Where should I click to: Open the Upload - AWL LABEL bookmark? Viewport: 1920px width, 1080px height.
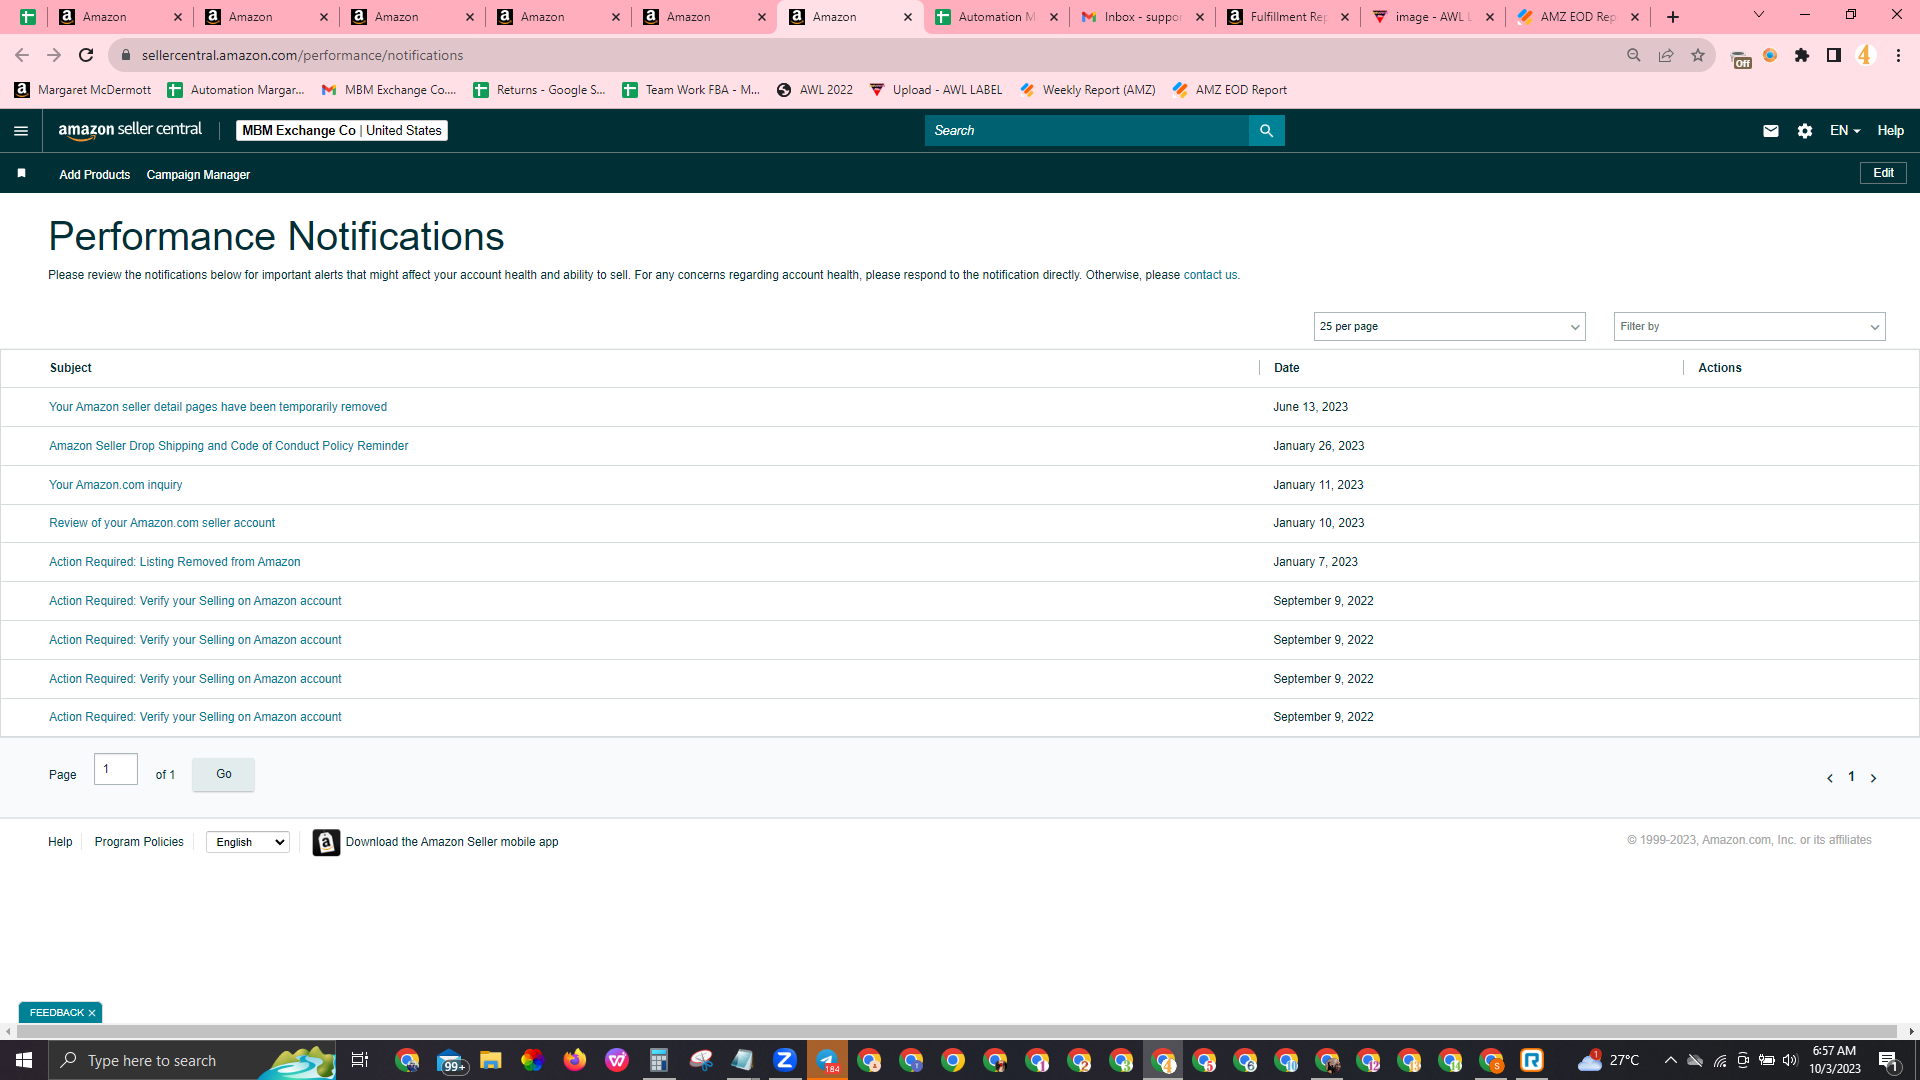[936, 90]
